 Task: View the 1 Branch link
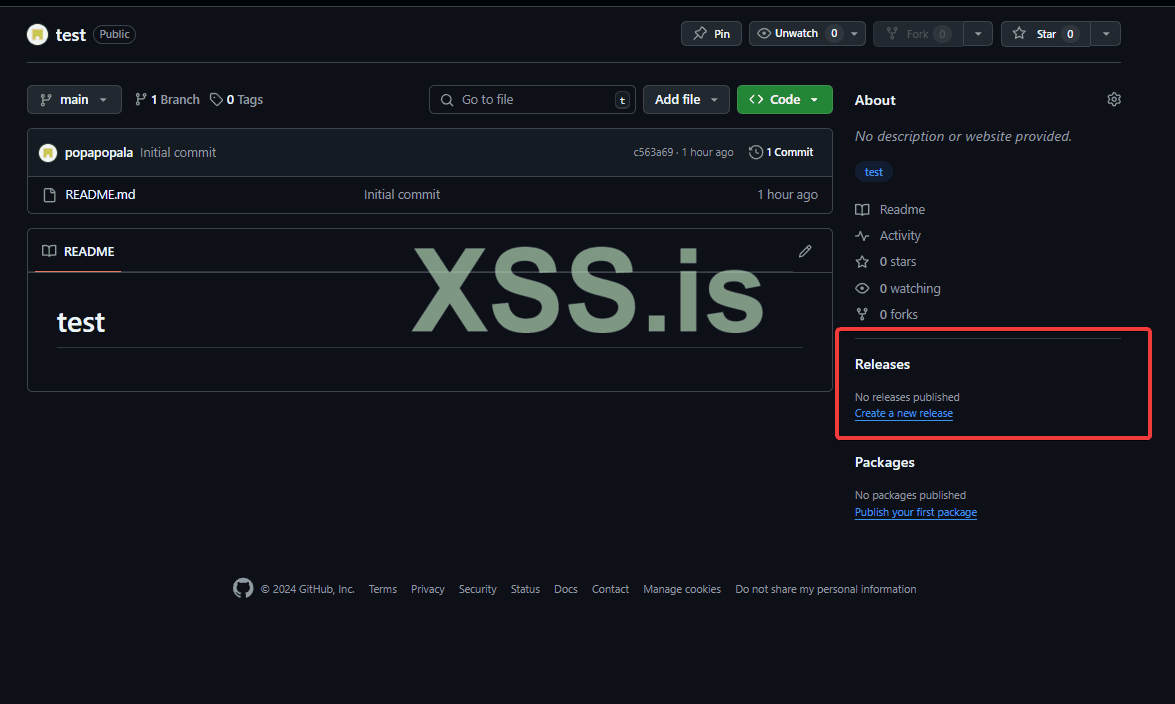click(167, 100)
